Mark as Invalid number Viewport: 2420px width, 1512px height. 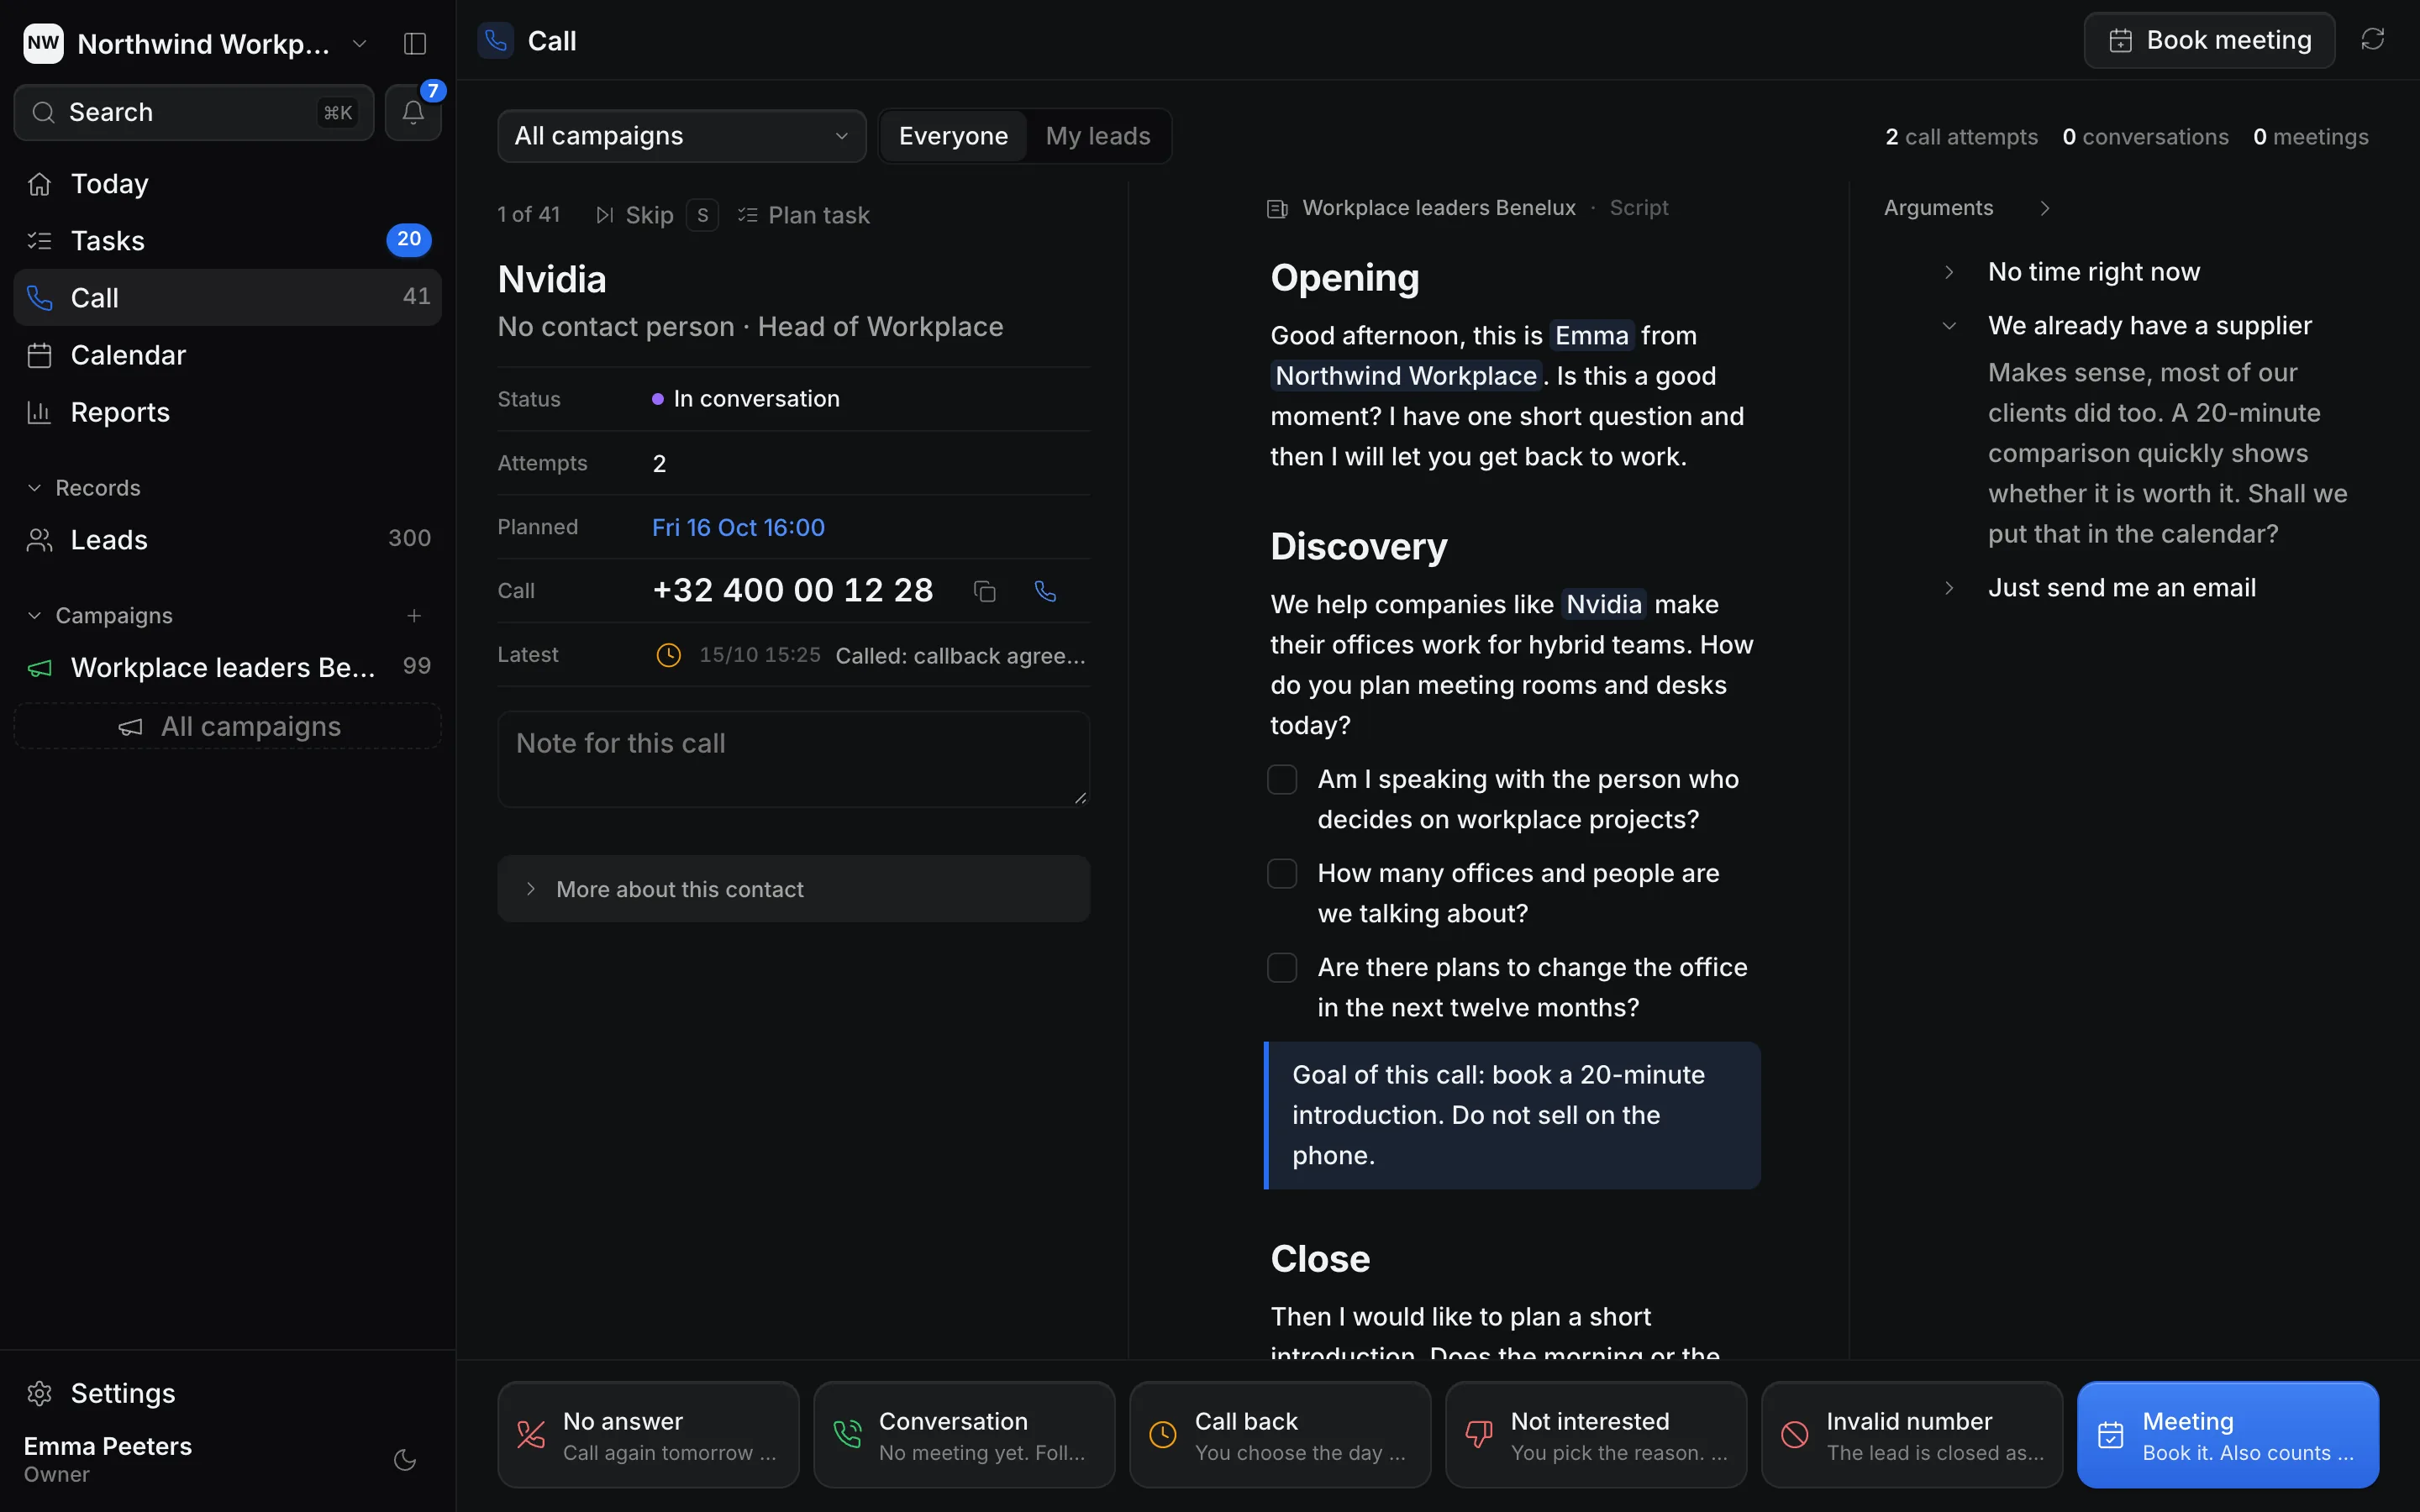(1912, 1435)
